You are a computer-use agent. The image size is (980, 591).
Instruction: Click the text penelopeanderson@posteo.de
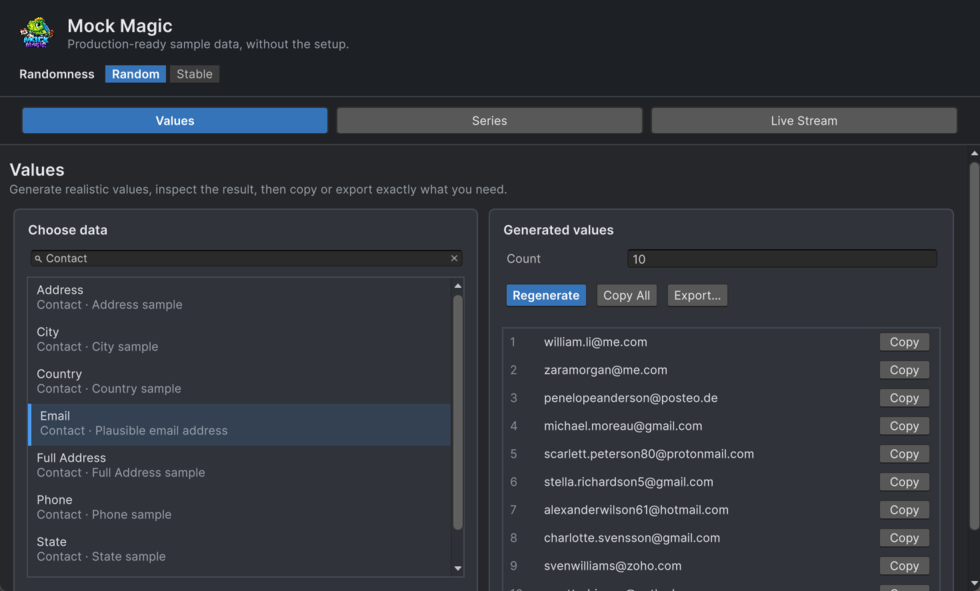pyautogui.click(x=631, y=398)
